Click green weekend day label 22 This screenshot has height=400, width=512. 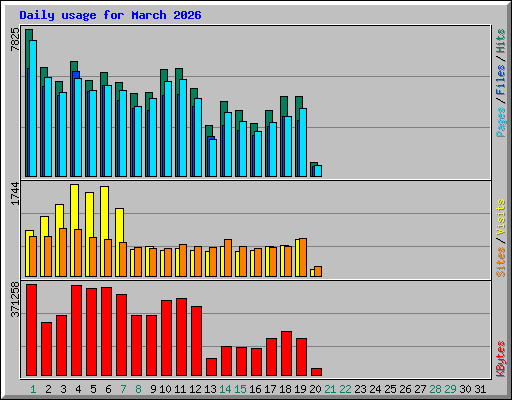pyautogui.click(x=345, y=389)
